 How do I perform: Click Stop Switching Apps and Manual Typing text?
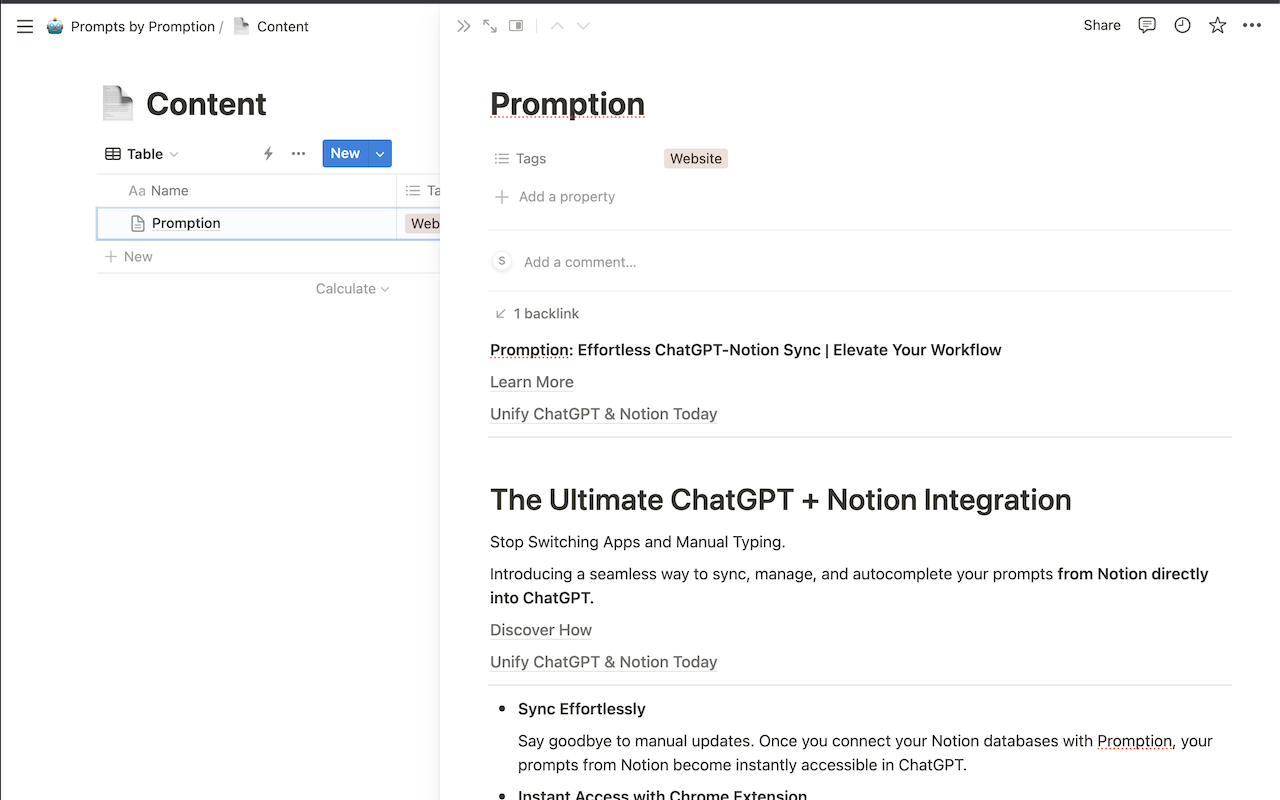(x=638, y=542)
